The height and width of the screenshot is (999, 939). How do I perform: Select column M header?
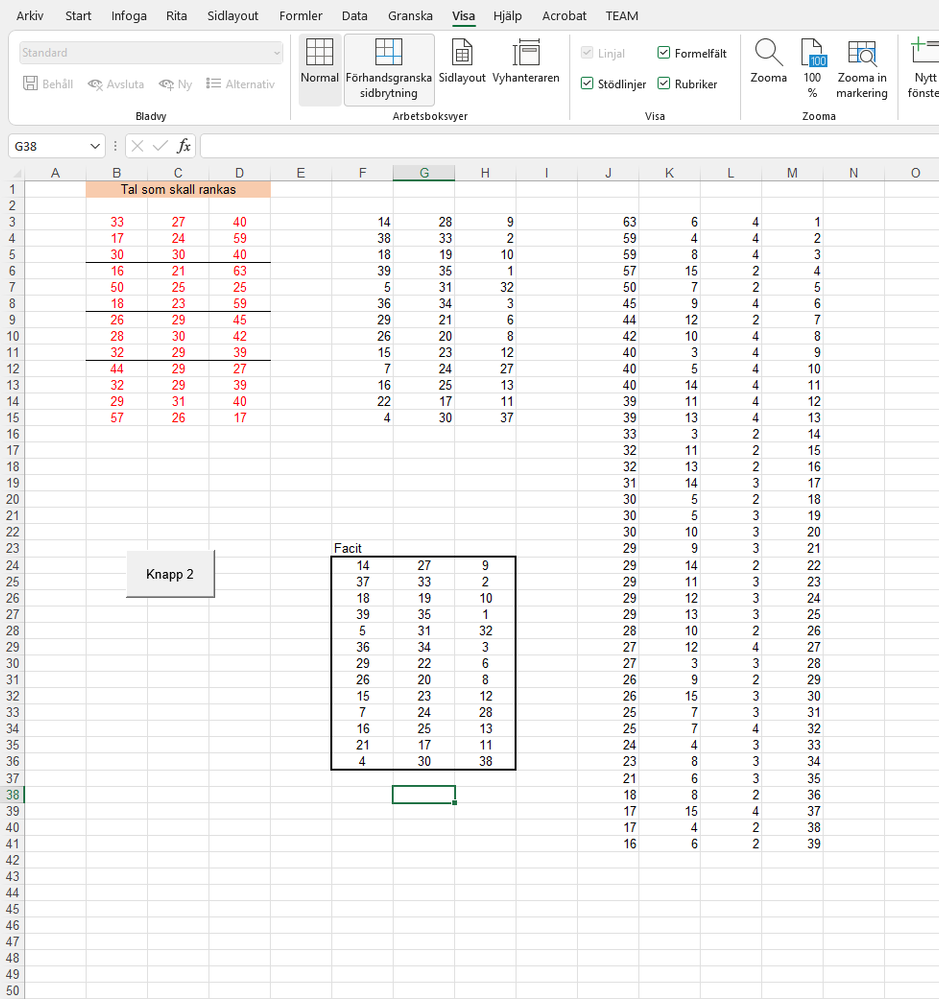tap(792, 173)
